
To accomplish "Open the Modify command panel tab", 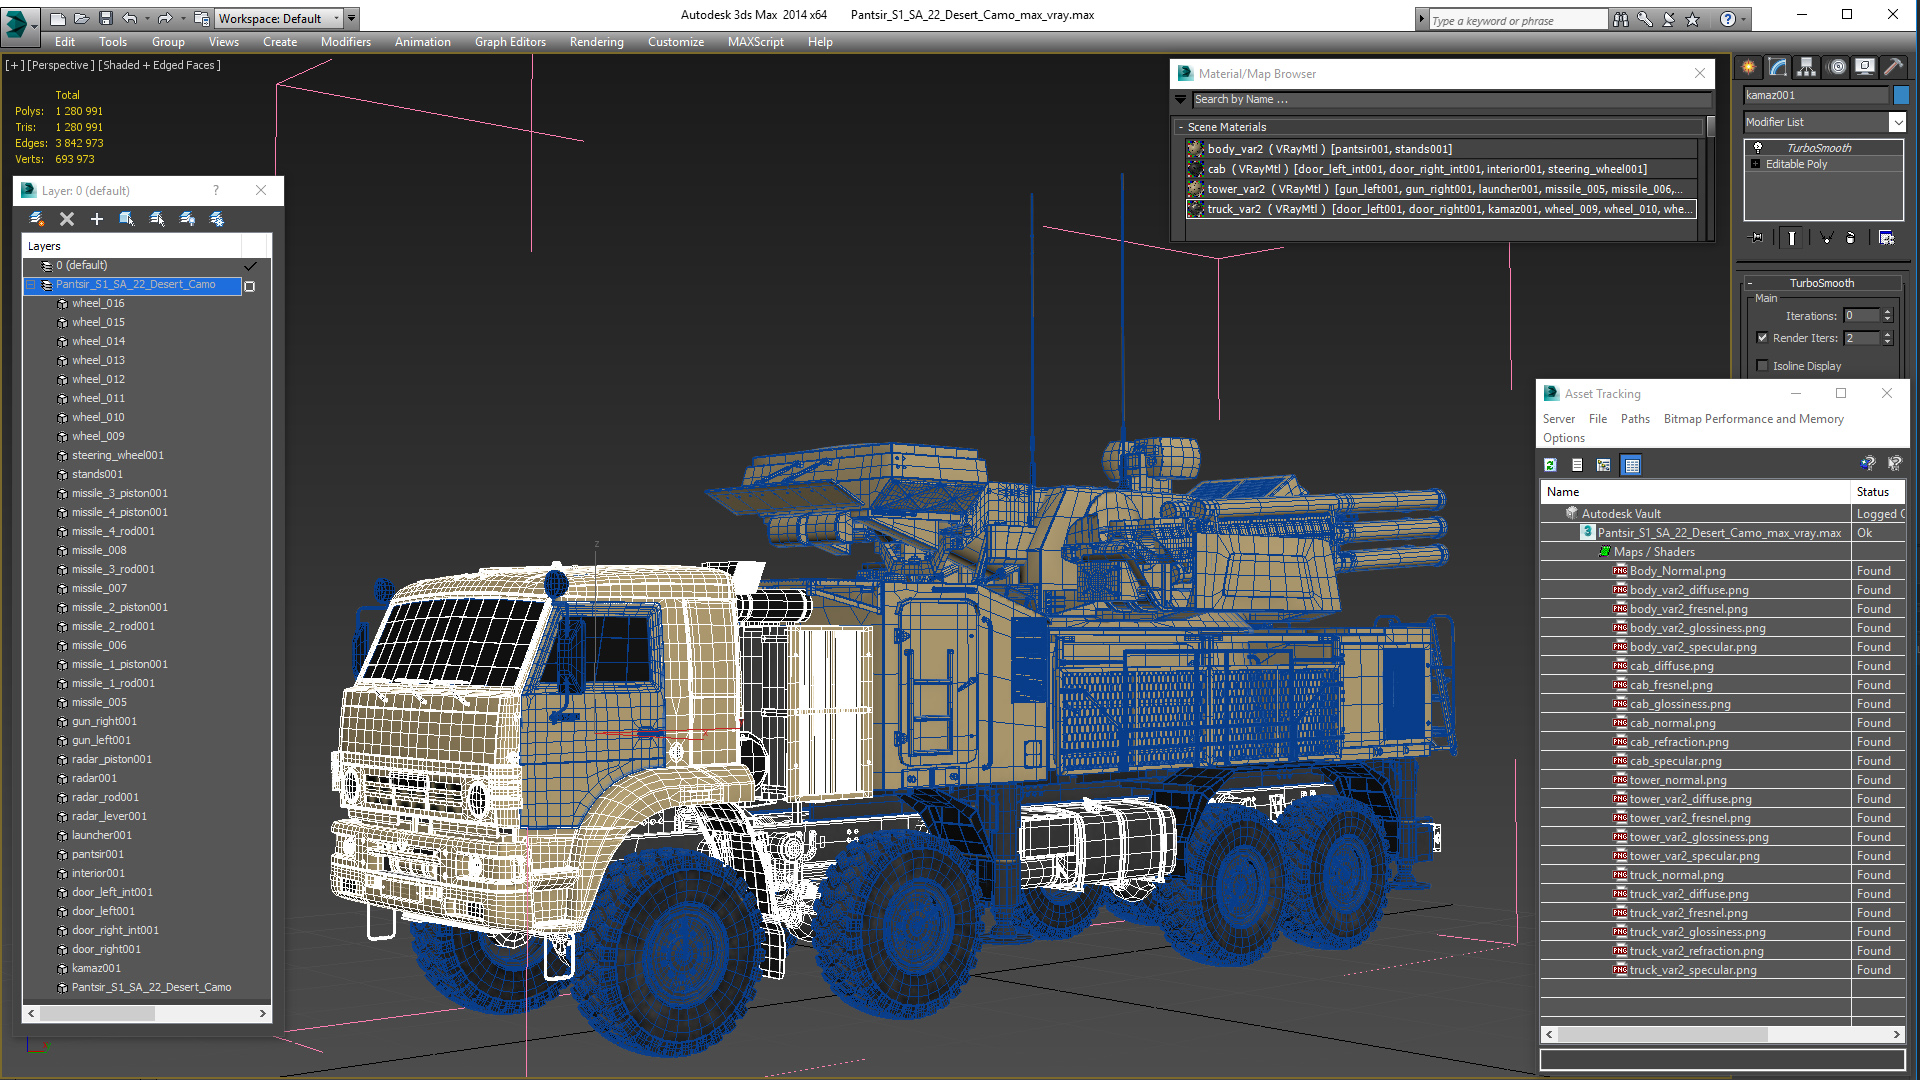I will click(1778, 67).
